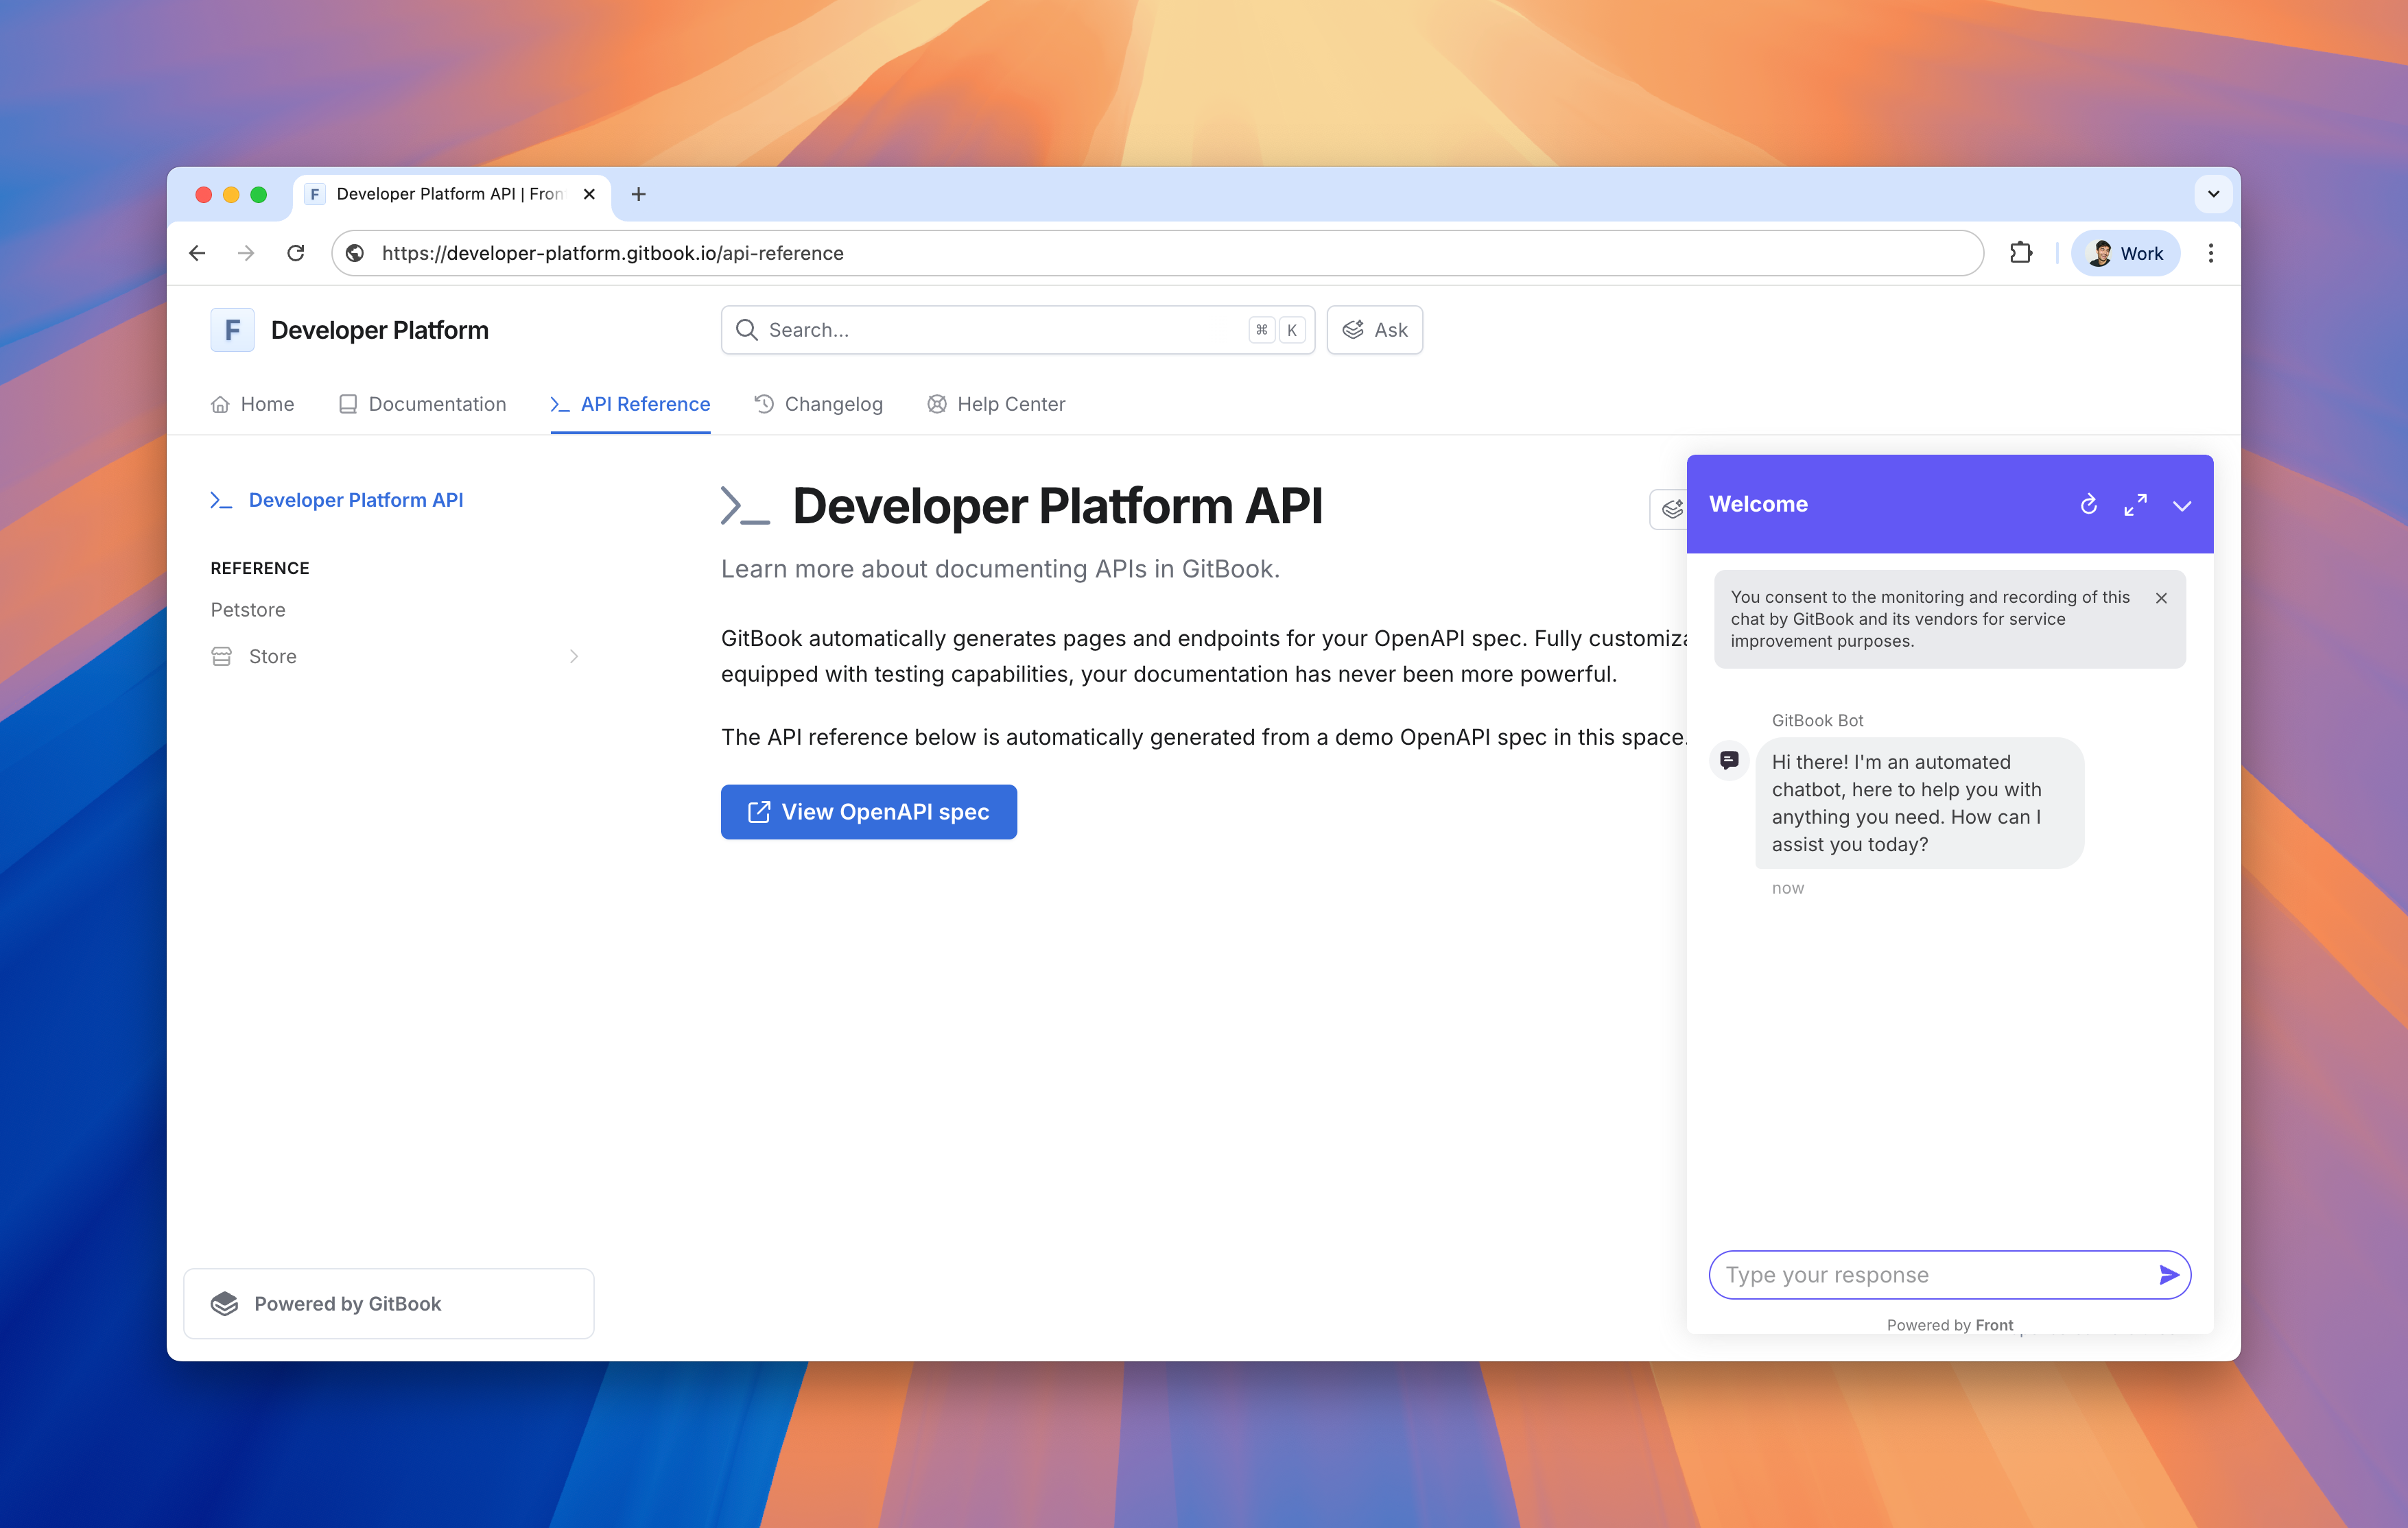Image resolution: width=2408 pixels, height=1528 pixels.
Task: Open the browser extensions puzzle icon
Action: [2020, 253]
